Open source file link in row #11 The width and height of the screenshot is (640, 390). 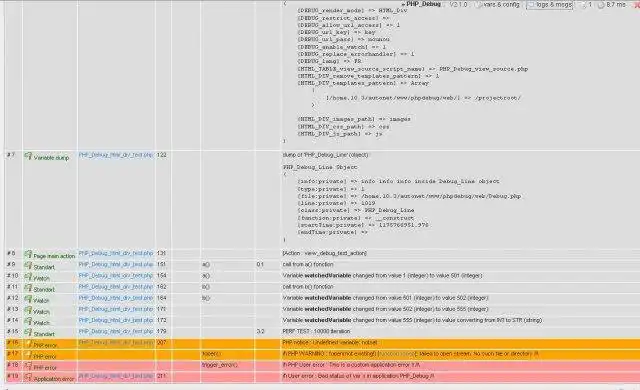click(x=116, y=287)
